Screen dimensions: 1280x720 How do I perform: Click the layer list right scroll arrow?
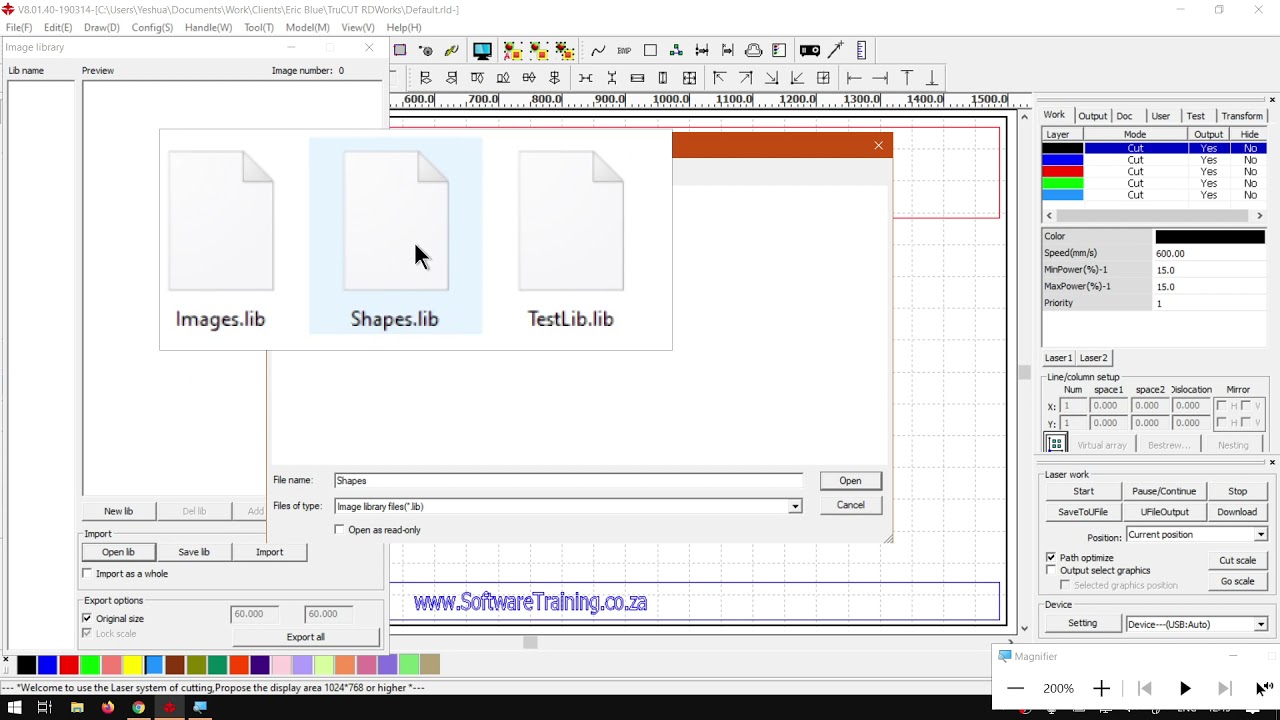(1260, 215)
